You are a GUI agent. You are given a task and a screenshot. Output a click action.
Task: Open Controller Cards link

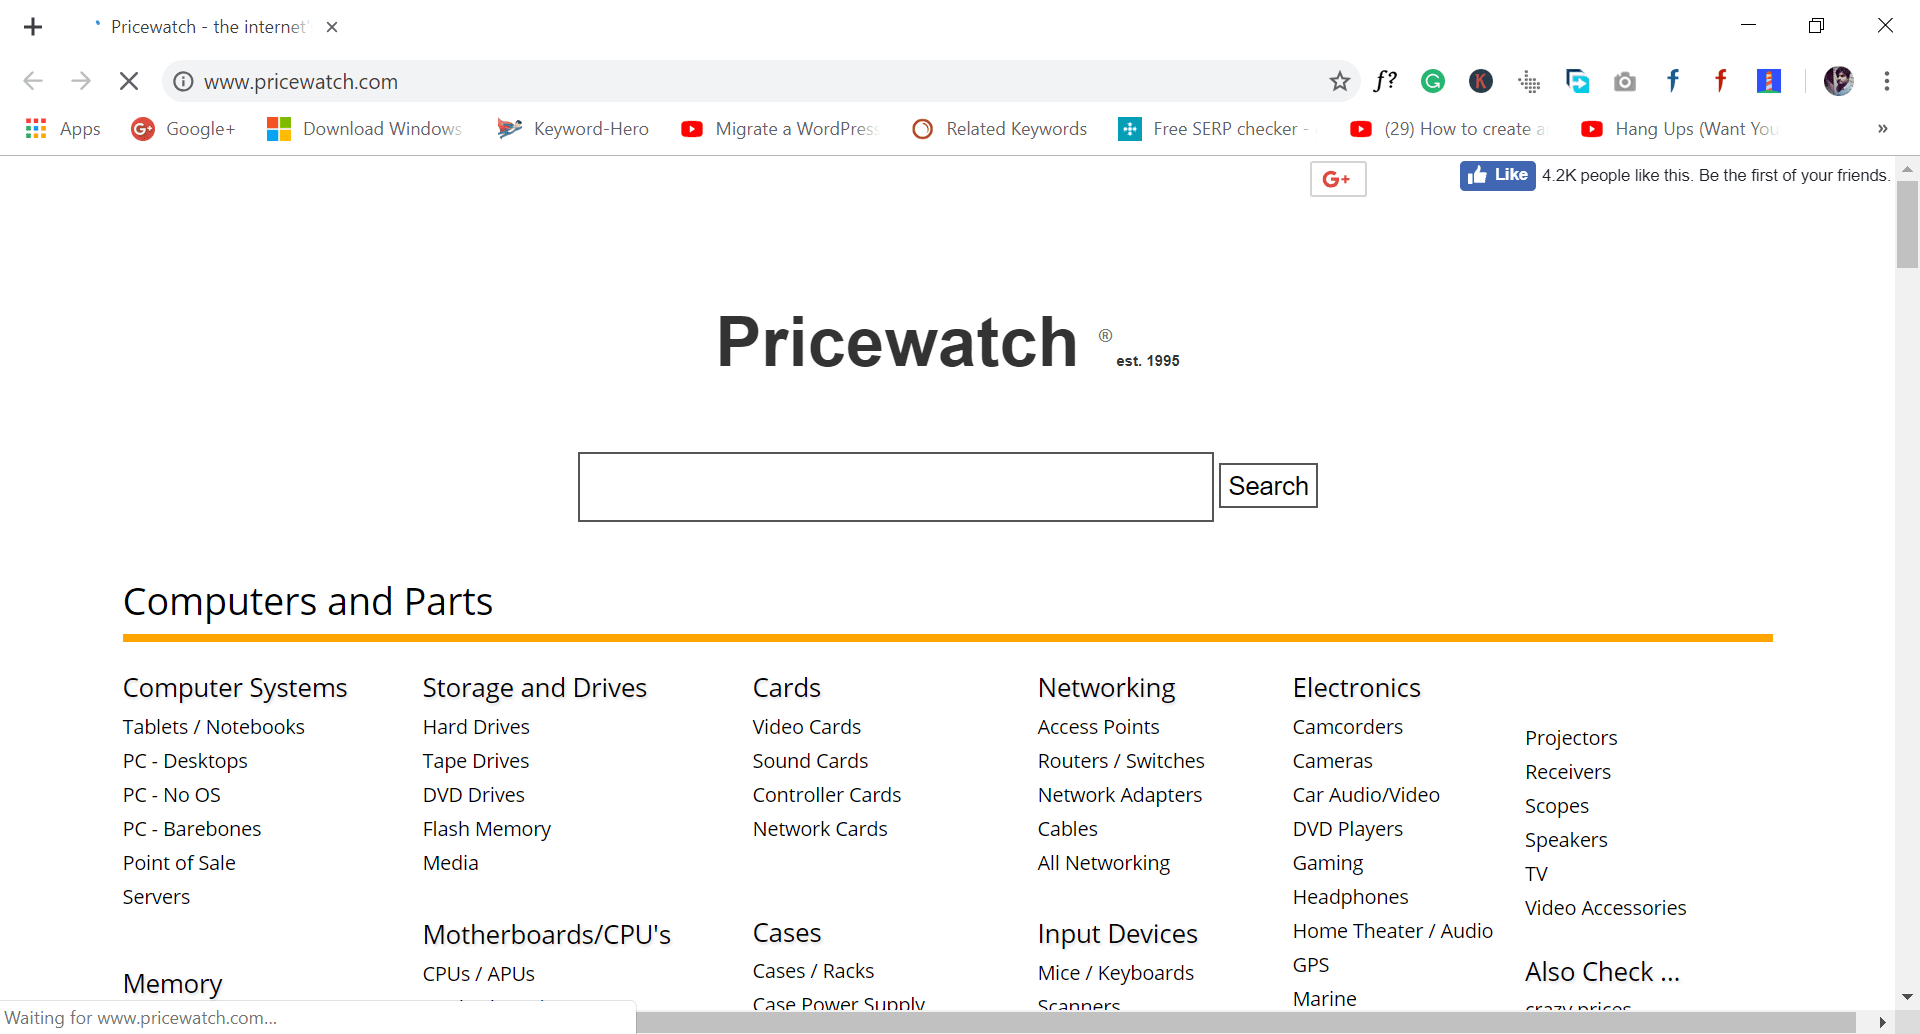coord(827,795)
